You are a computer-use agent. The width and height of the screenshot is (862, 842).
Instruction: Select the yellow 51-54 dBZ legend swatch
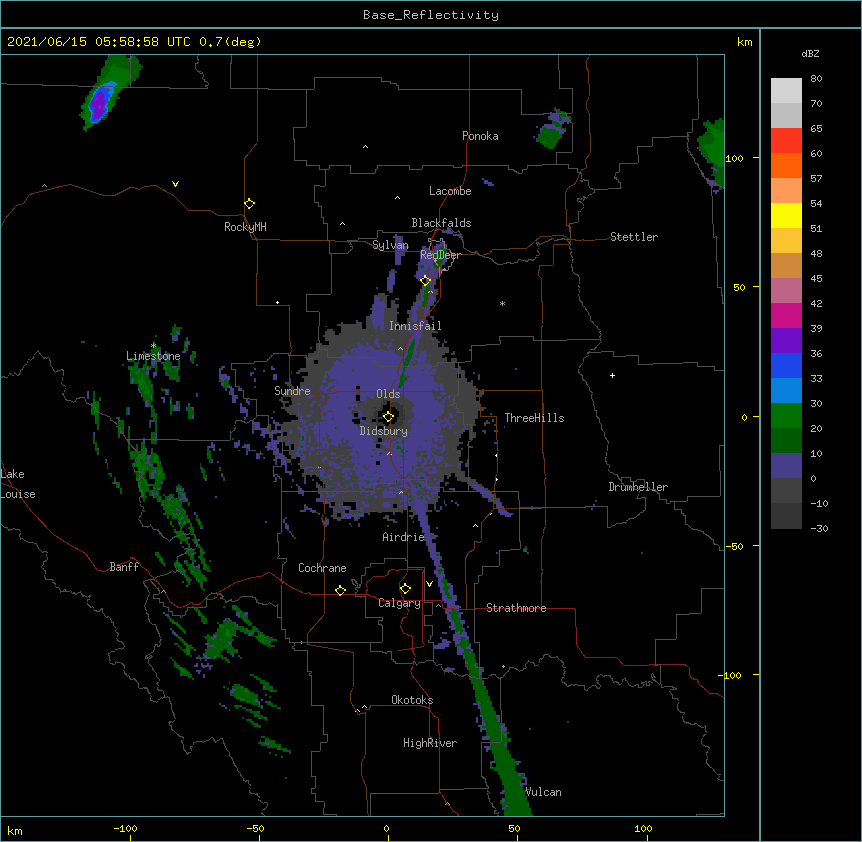coord(786,215)
